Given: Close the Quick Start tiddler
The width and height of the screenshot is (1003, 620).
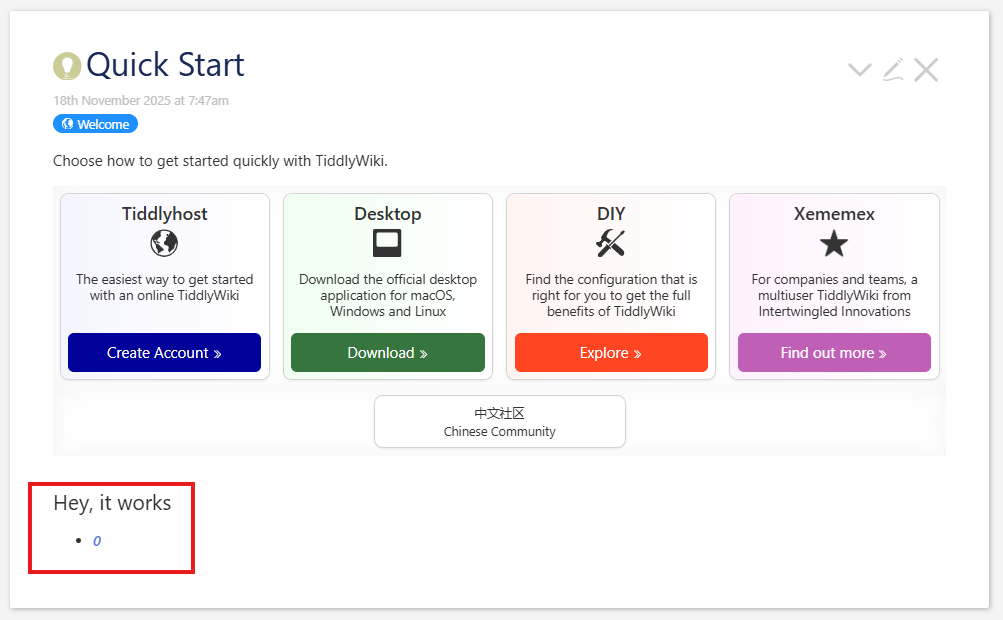Looking at the screenshot, I should coord(926,70).
